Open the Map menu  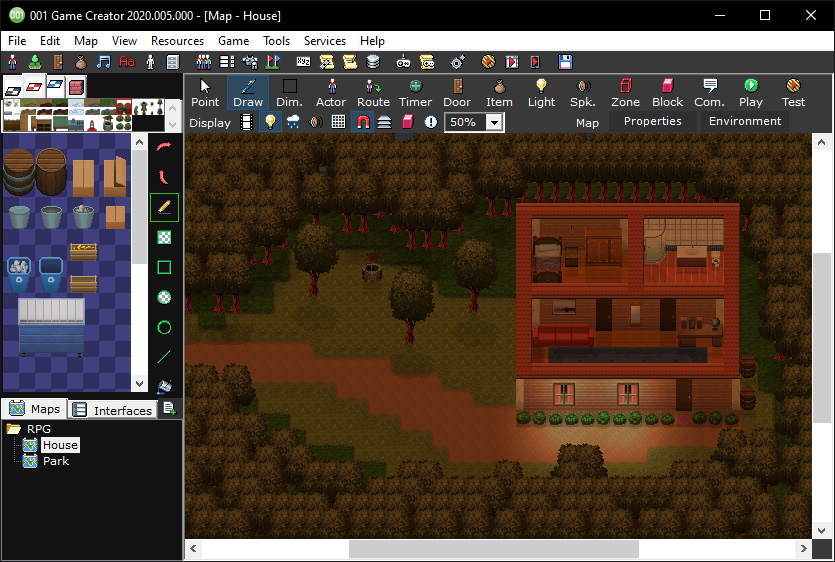[86, 41]
